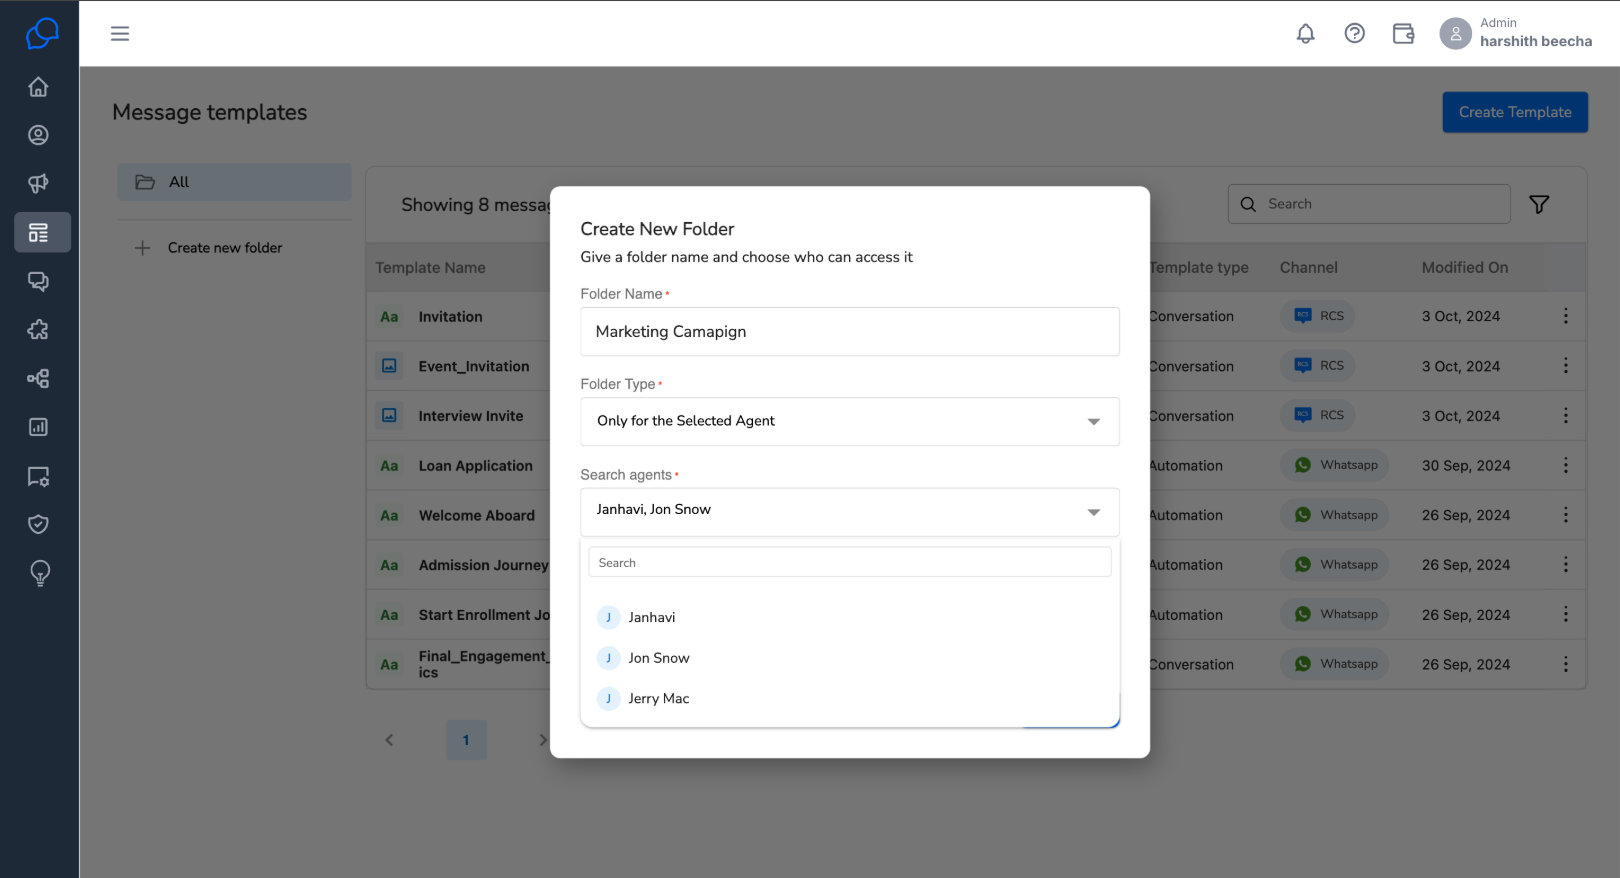Screen dimensions: 1620x878
Task: Open the campaigns megaphone icon
Action: point(39,183)
